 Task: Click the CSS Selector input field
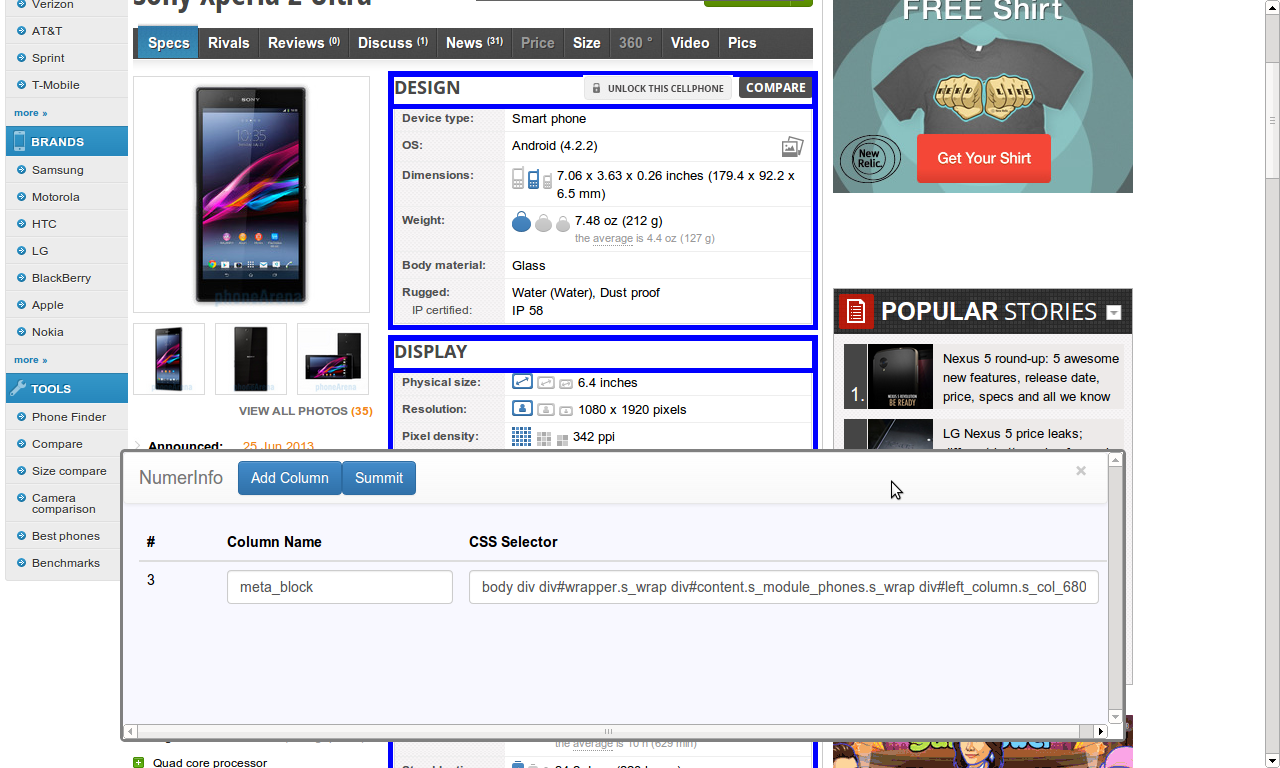[784, 587]
